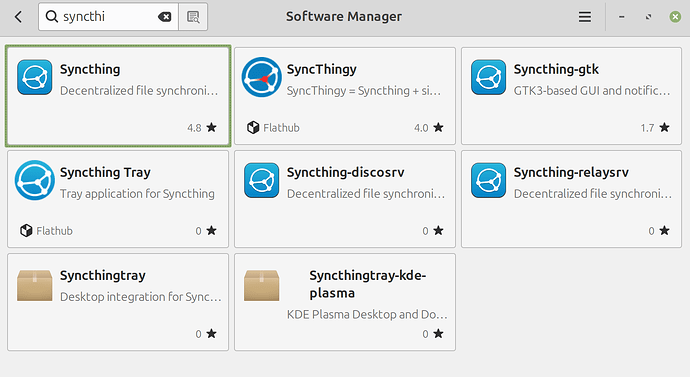
Task: Clear the search text with the backspace icon
Action: point(165,17)
